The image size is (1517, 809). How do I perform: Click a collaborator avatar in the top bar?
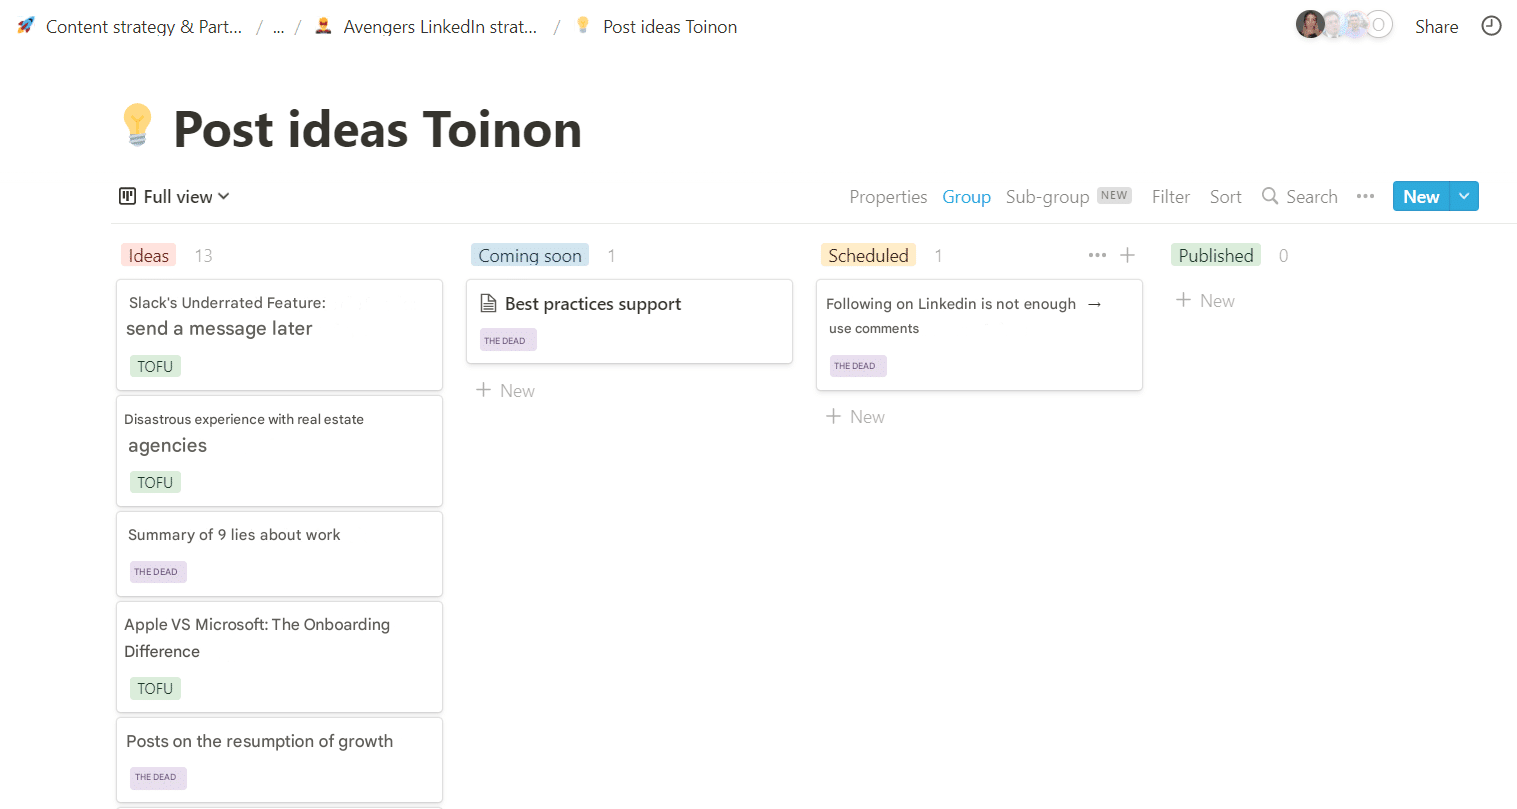coord(1310,24)
